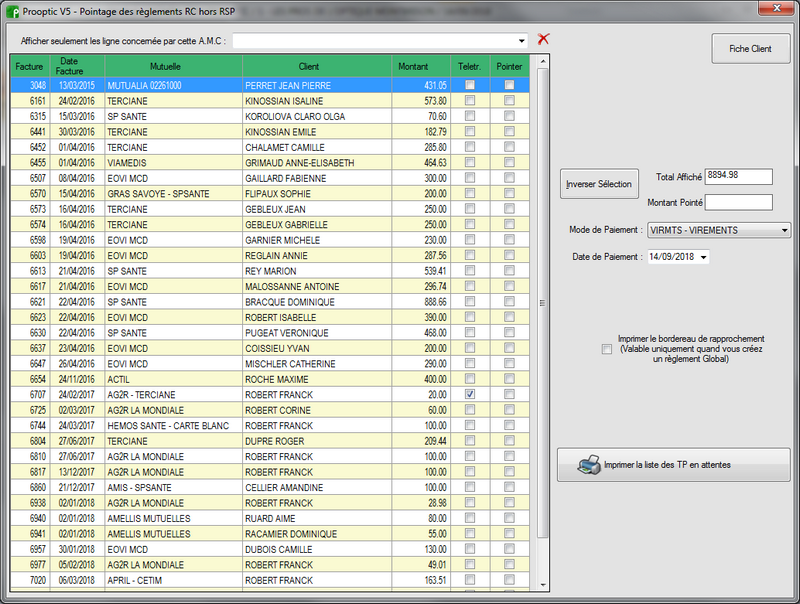800x604 pixels.
Task: Click mutuelle AMIS - SPSANTE
Action: 139,488
